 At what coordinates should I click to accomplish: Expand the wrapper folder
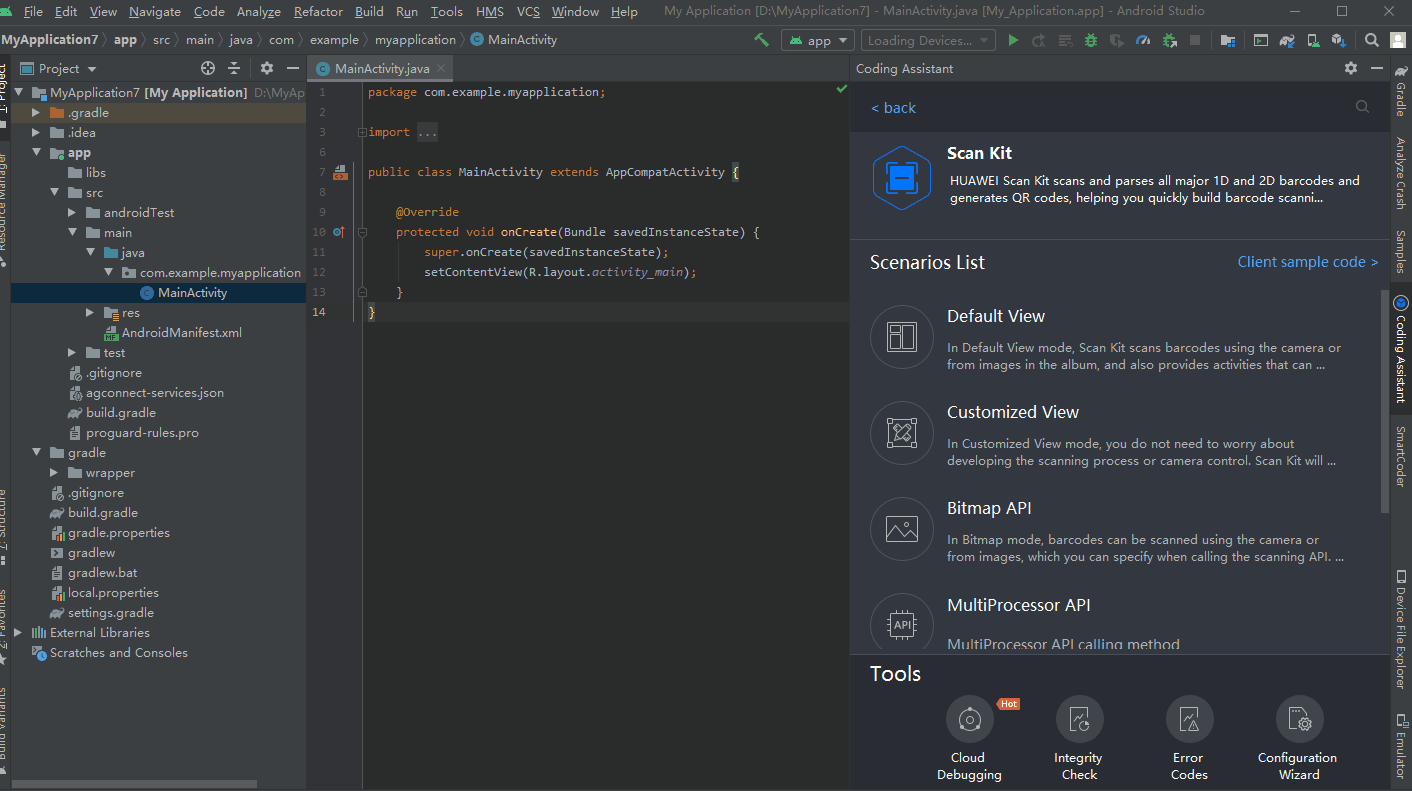(55, 473)
